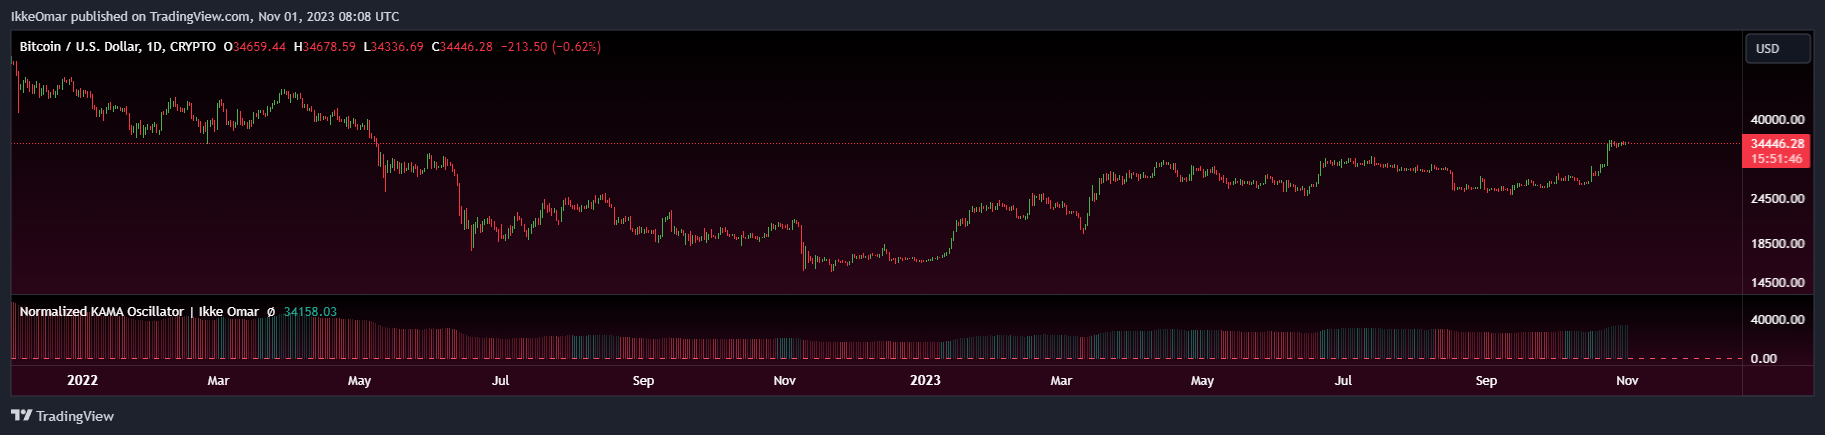Viewport: 1825px width, 435px height.
Task: Click the TradingView logo
Action: [x=62, y=416]
